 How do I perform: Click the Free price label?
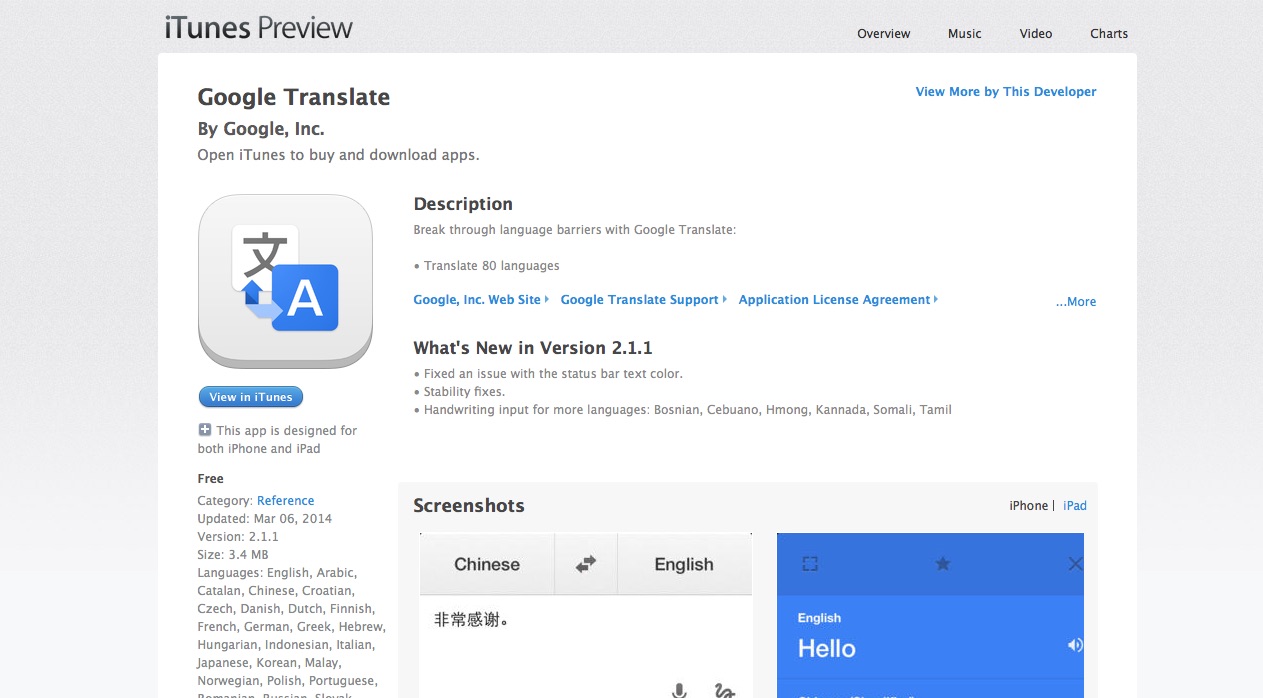(211, 479)
